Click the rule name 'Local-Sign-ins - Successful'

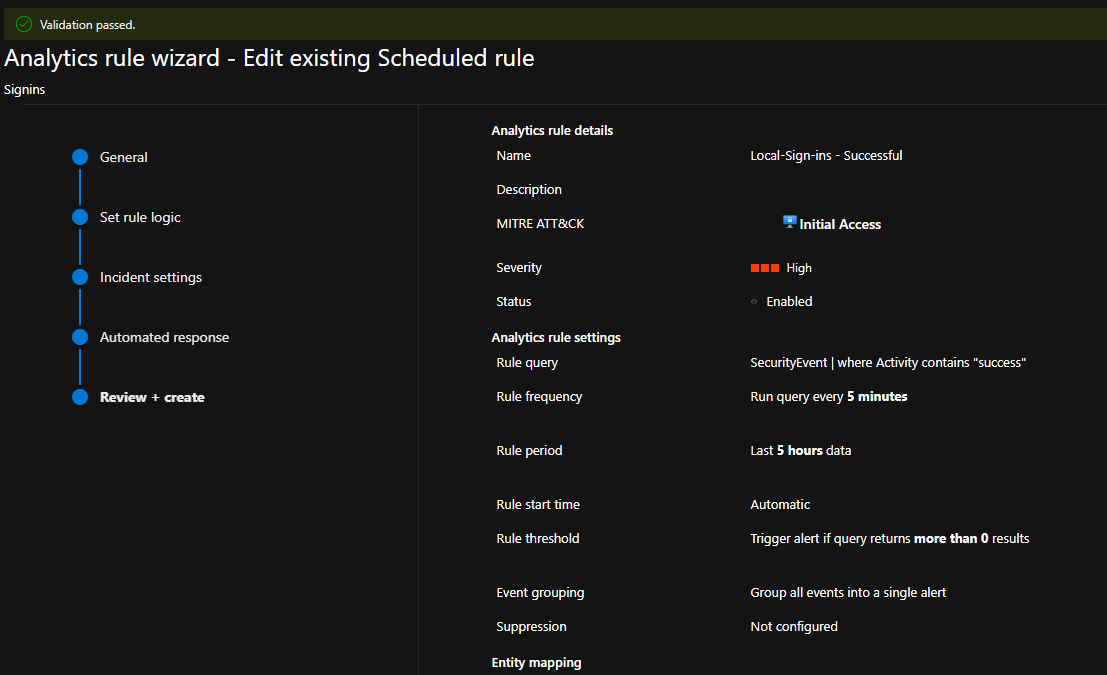[826, 155]
